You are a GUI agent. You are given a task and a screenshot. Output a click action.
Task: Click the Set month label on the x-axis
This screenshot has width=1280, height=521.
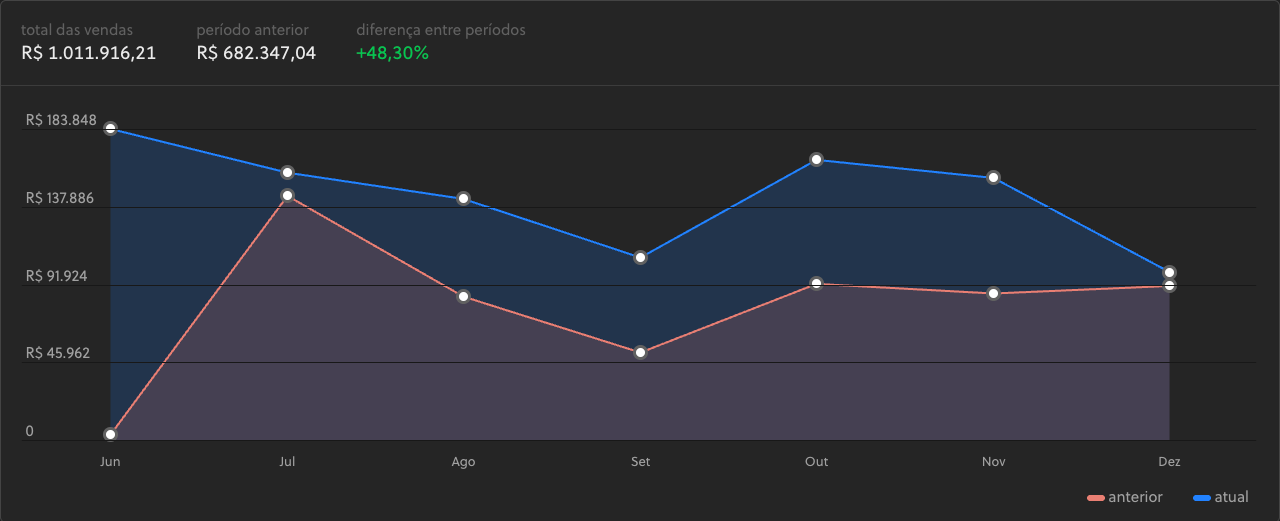click(640, 462)
